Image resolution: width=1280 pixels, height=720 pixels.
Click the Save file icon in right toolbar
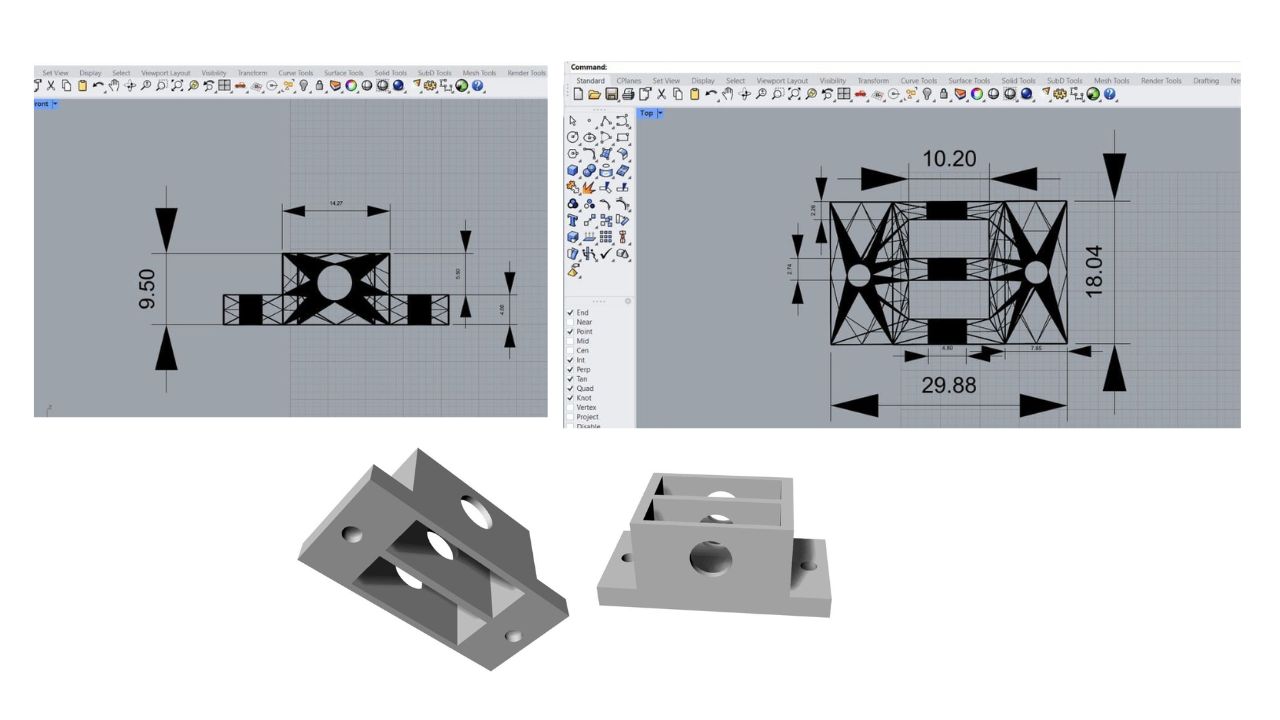[x=611, y=94]
